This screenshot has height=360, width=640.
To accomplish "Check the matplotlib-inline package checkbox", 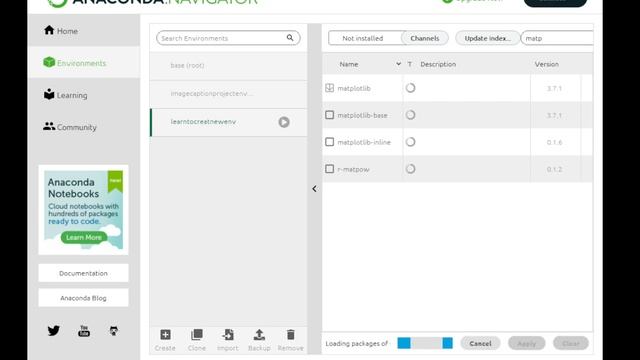I will point(329,142).
